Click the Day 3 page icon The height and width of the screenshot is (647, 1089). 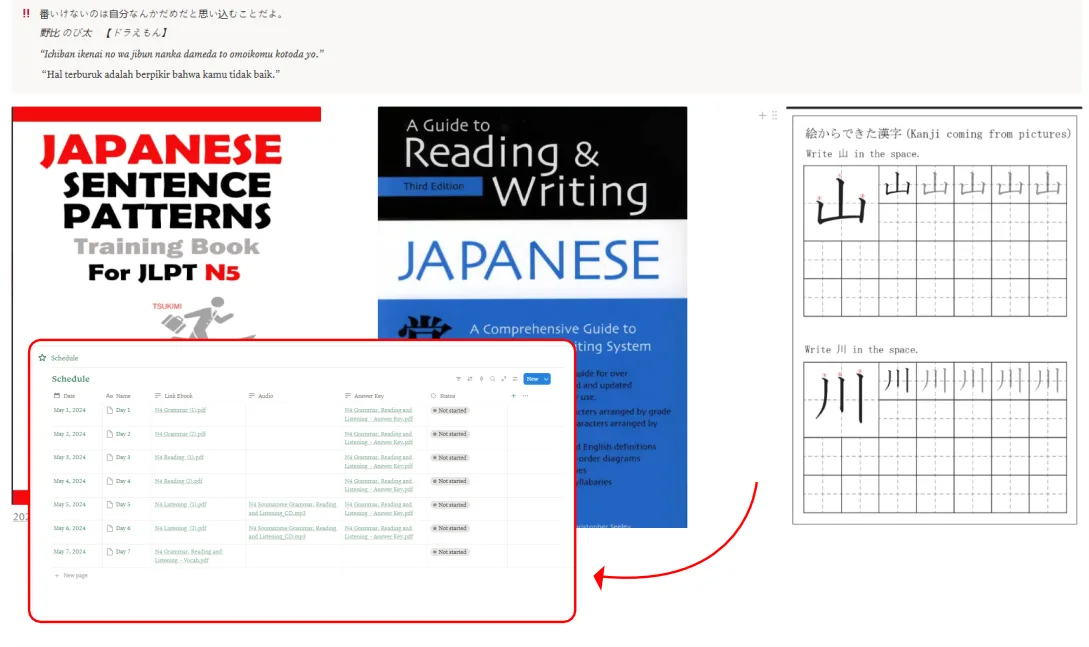[x=110, y=457]
